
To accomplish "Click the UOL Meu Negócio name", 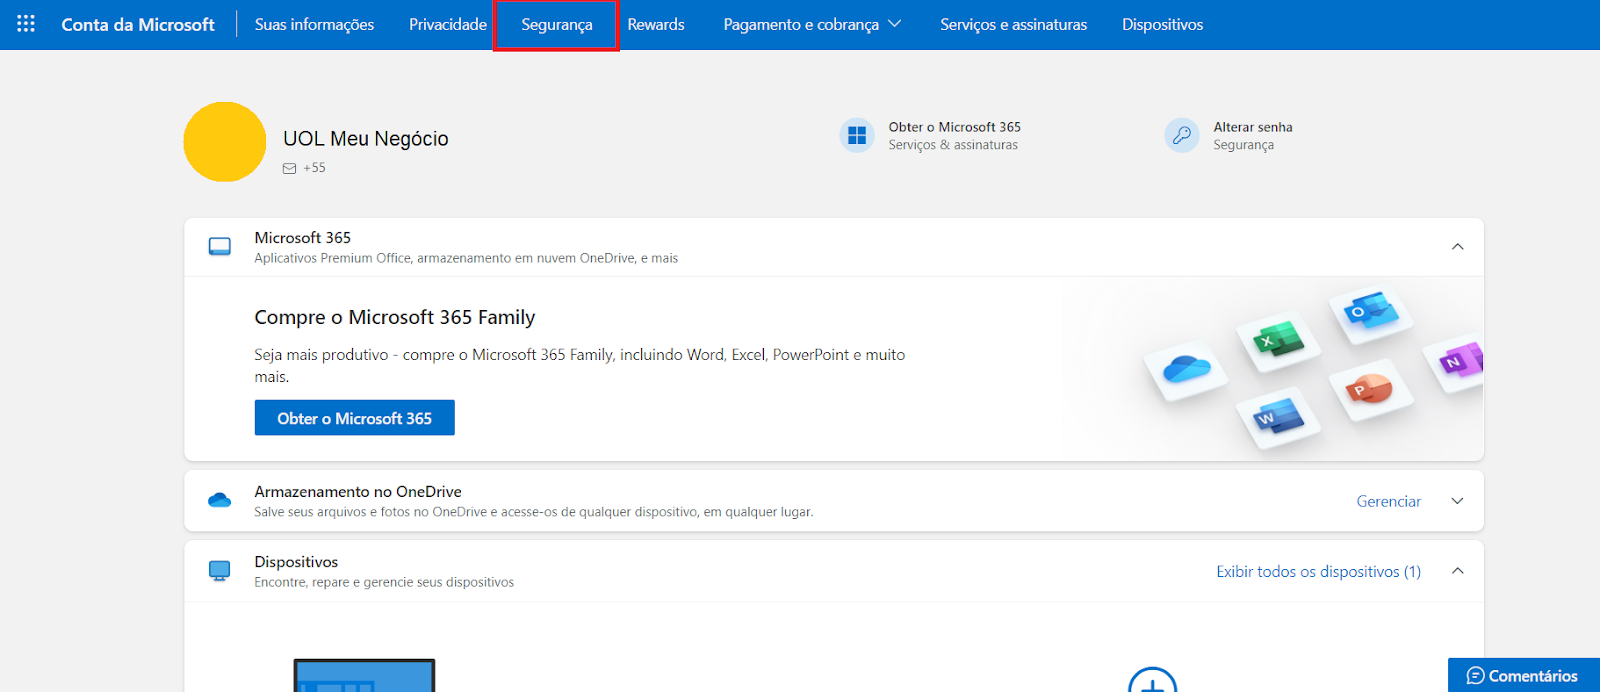I will (x=366, y=139).
